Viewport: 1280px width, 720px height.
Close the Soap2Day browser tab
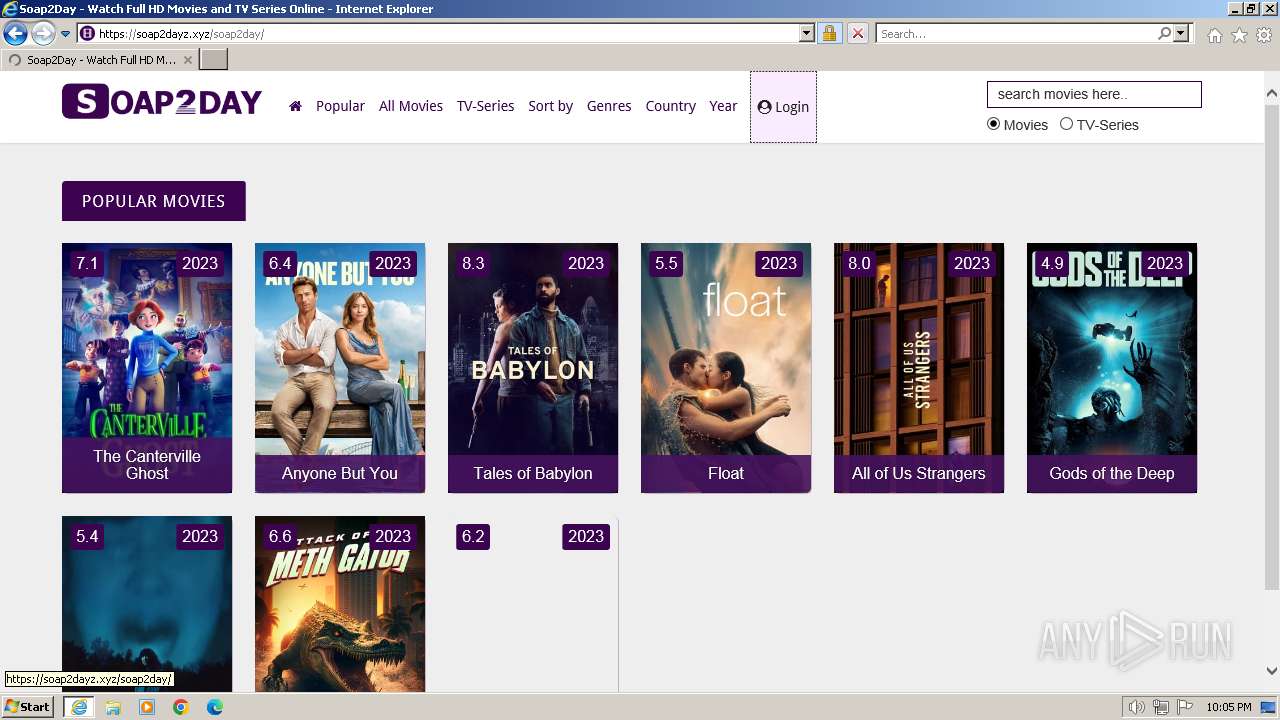(188, 60)
